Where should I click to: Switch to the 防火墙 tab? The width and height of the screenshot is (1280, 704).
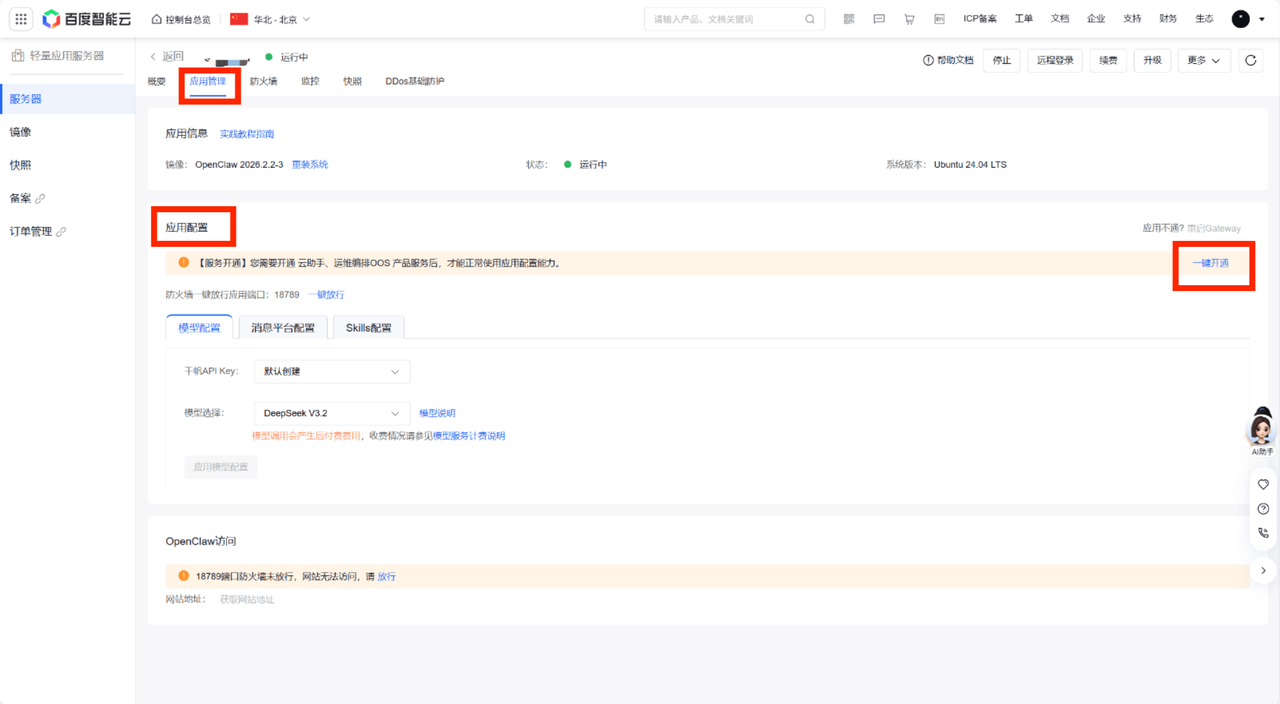pos(263,81)
